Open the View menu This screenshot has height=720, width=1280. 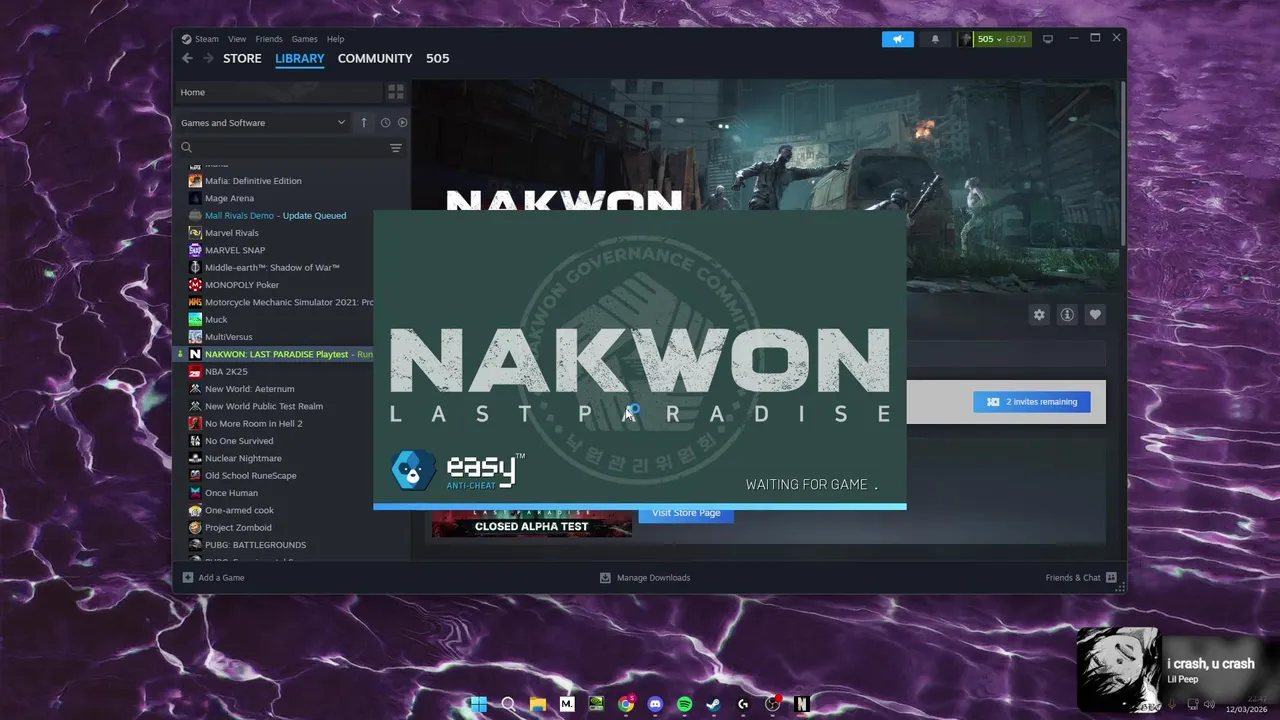tap(237, 39)
